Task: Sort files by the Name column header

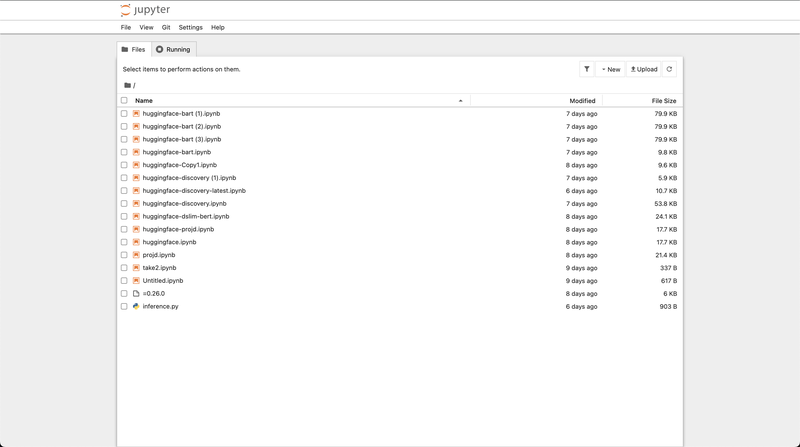Action: pos(144,101)
